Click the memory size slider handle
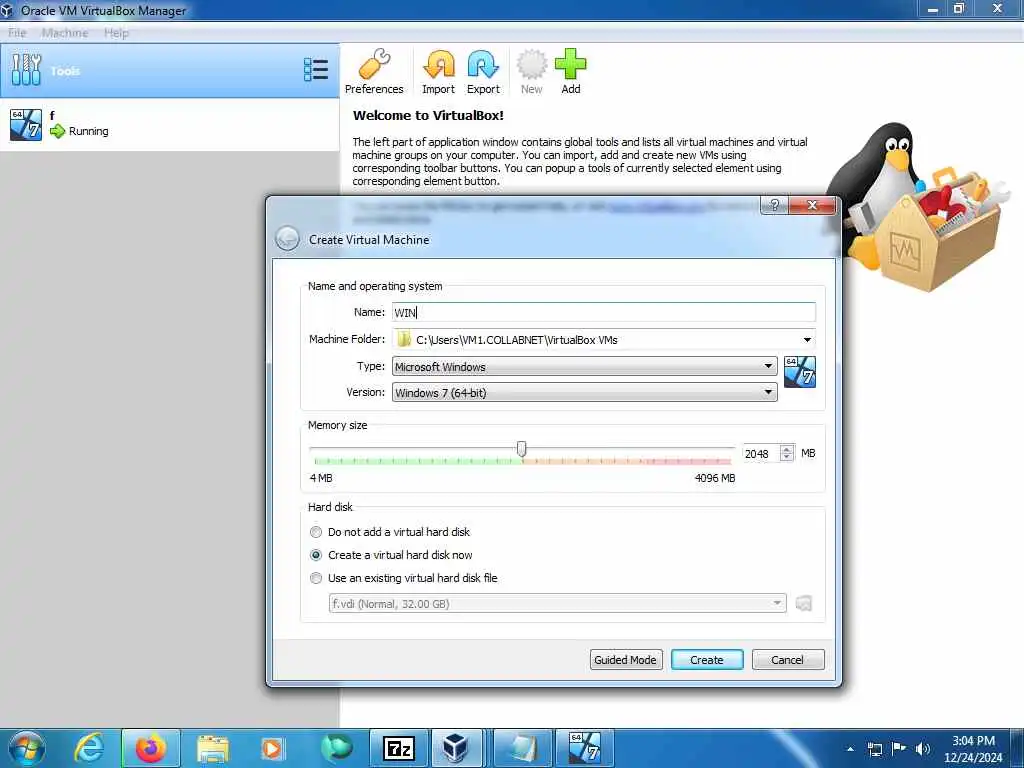The image size is (1024, 768). pos(521,449)
